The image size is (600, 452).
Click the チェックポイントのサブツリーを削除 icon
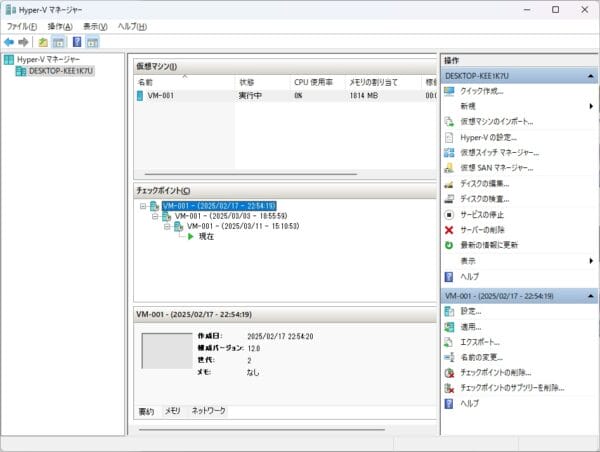click(x=449, y=388)
